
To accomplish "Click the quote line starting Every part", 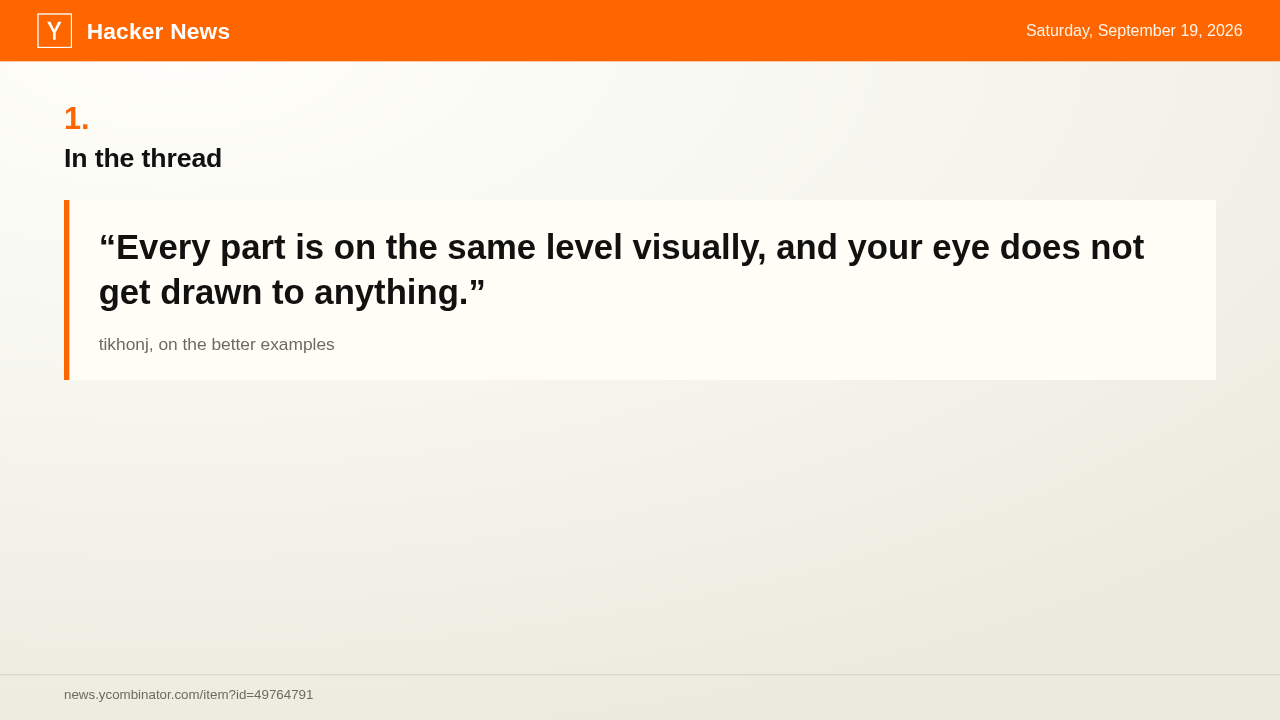I will 621,247.
